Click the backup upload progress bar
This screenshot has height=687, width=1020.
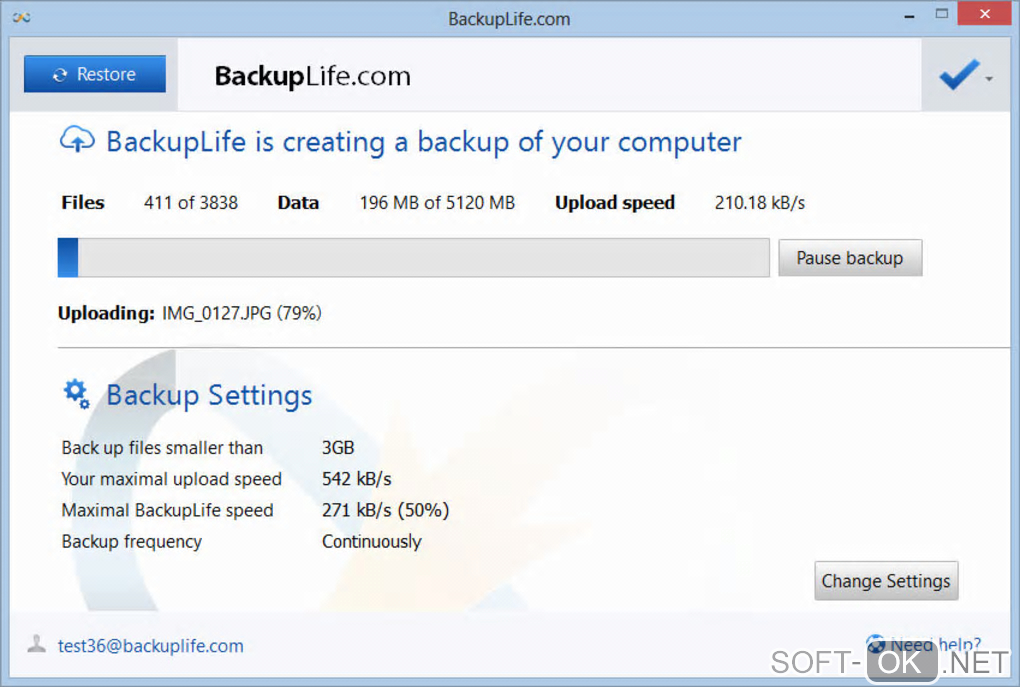[x=413, y=258]
